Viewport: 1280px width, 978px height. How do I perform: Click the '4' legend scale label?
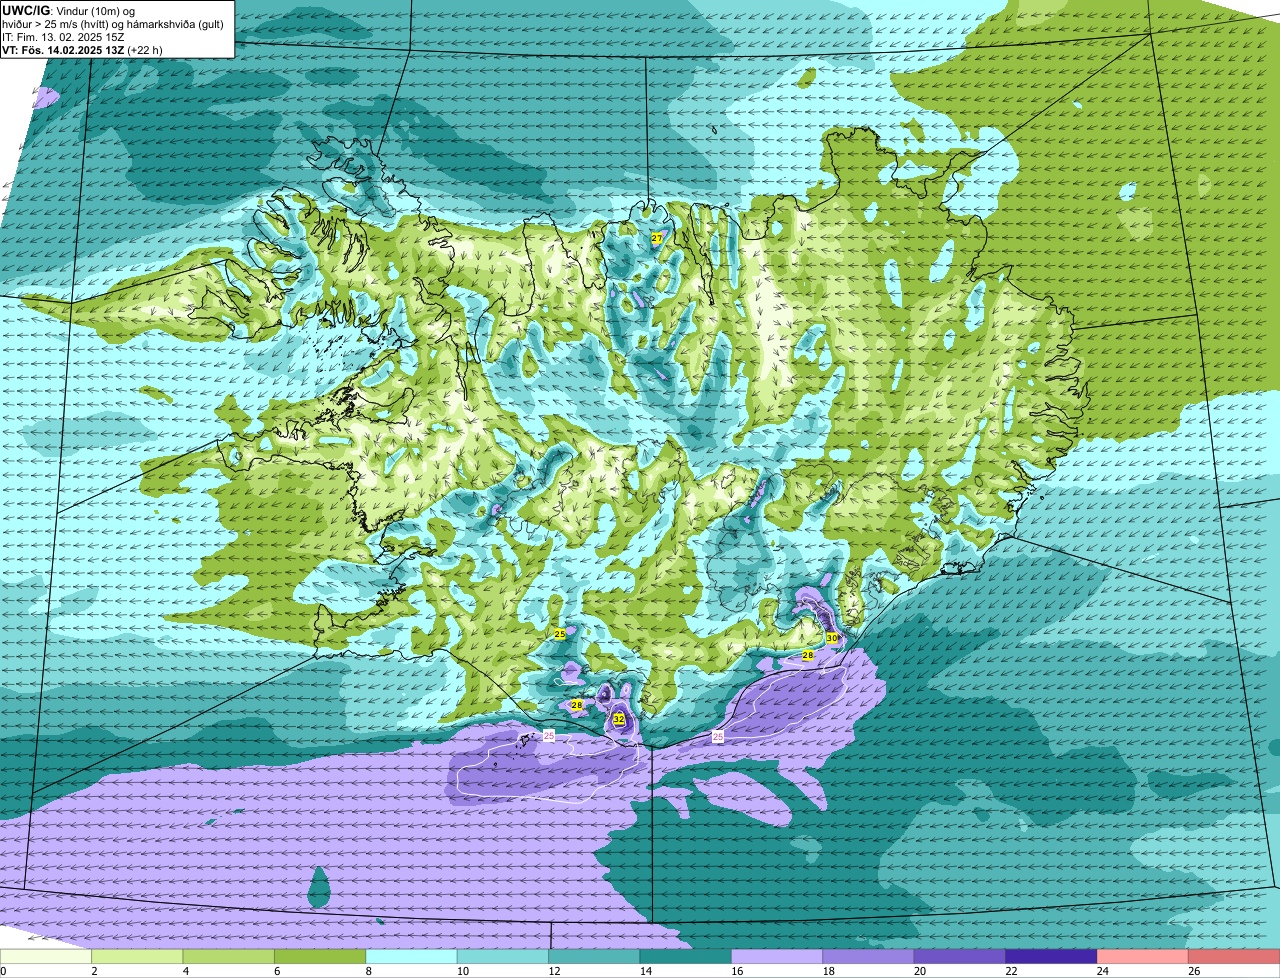(186, 971)
